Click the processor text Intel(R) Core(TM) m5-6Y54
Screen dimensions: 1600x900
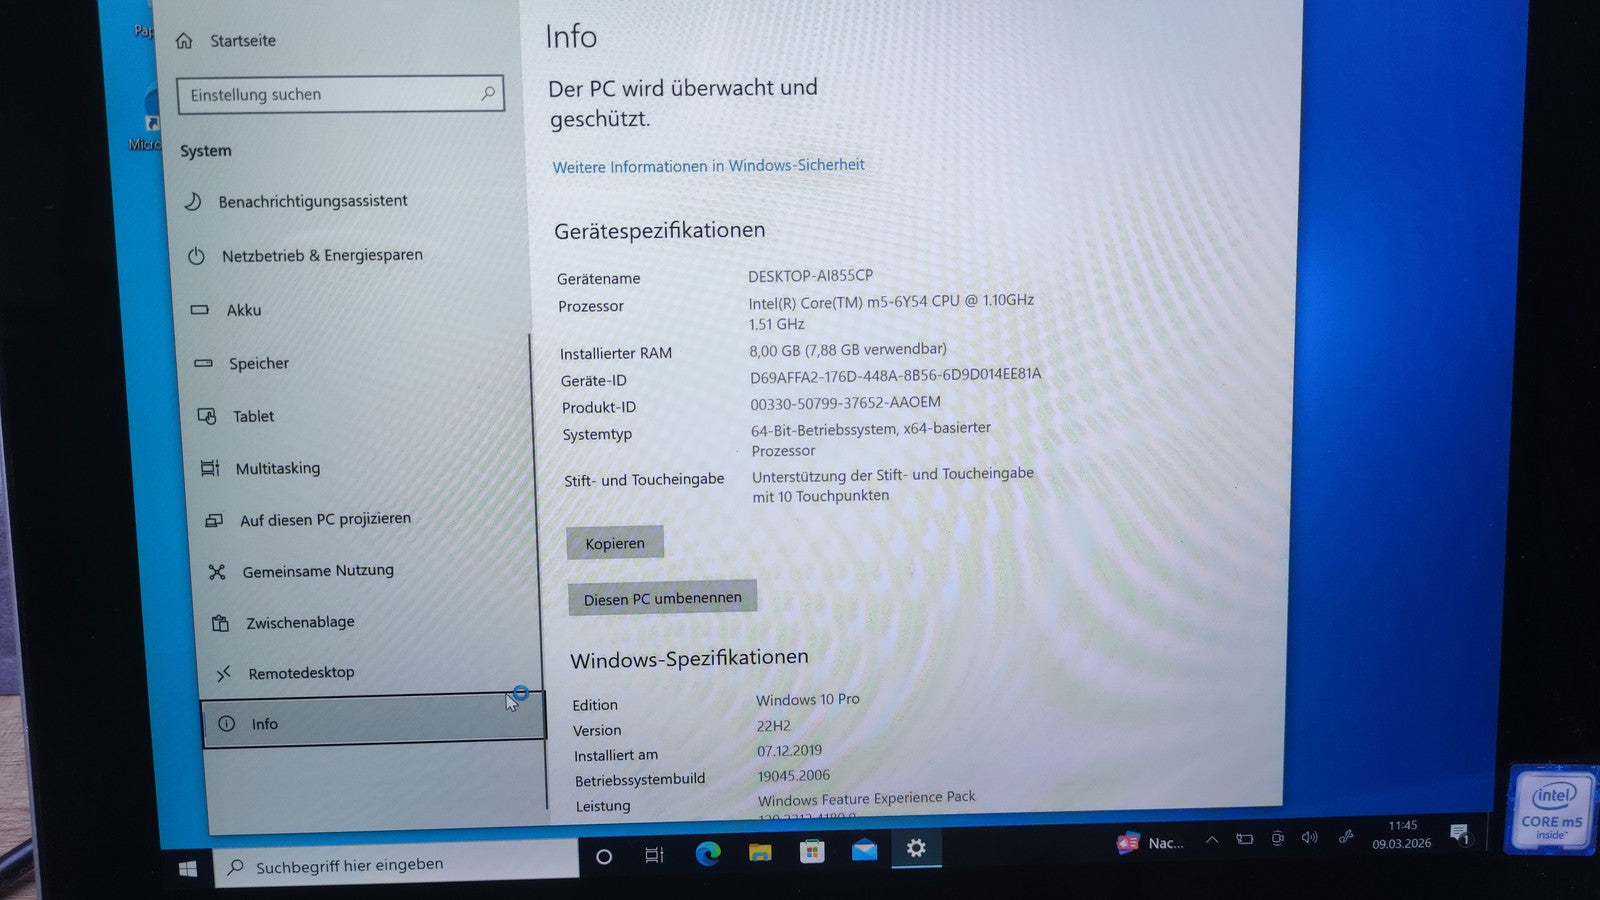coord(853,301)
